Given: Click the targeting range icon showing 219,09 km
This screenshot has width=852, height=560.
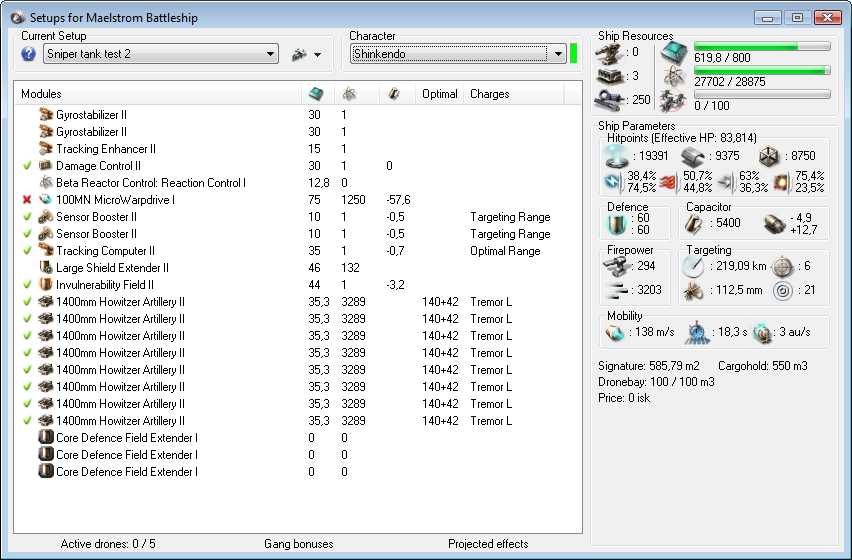Looking at the screenshot, I should 693,267.
